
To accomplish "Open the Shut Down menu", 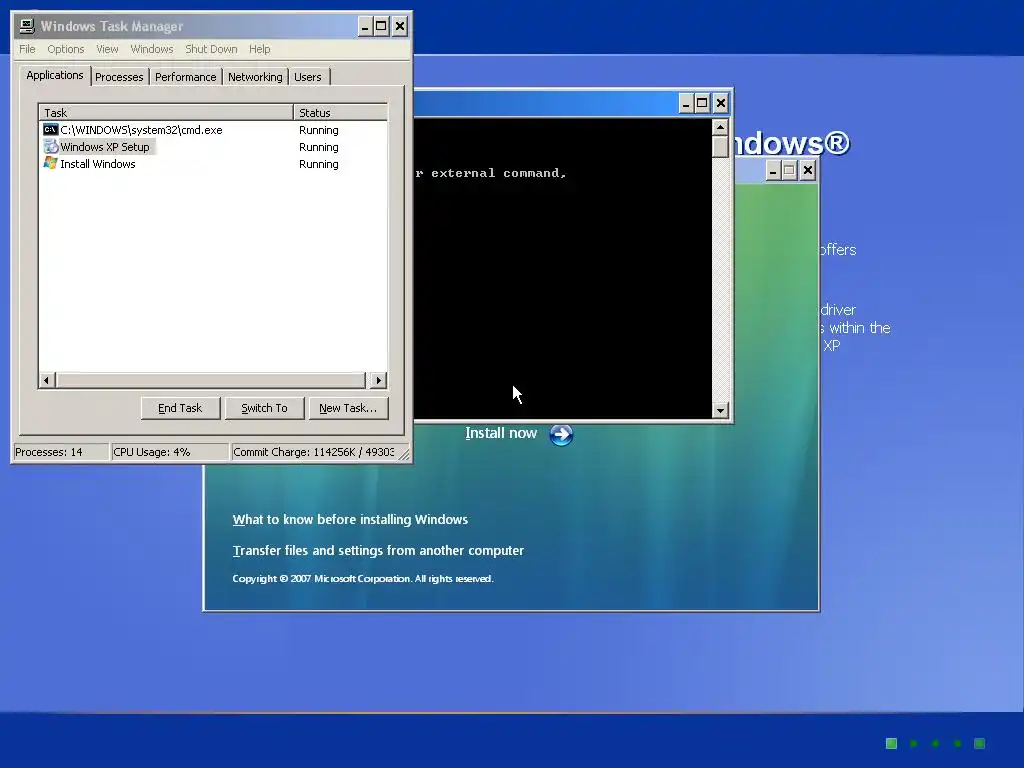I will tap(211, 49).
